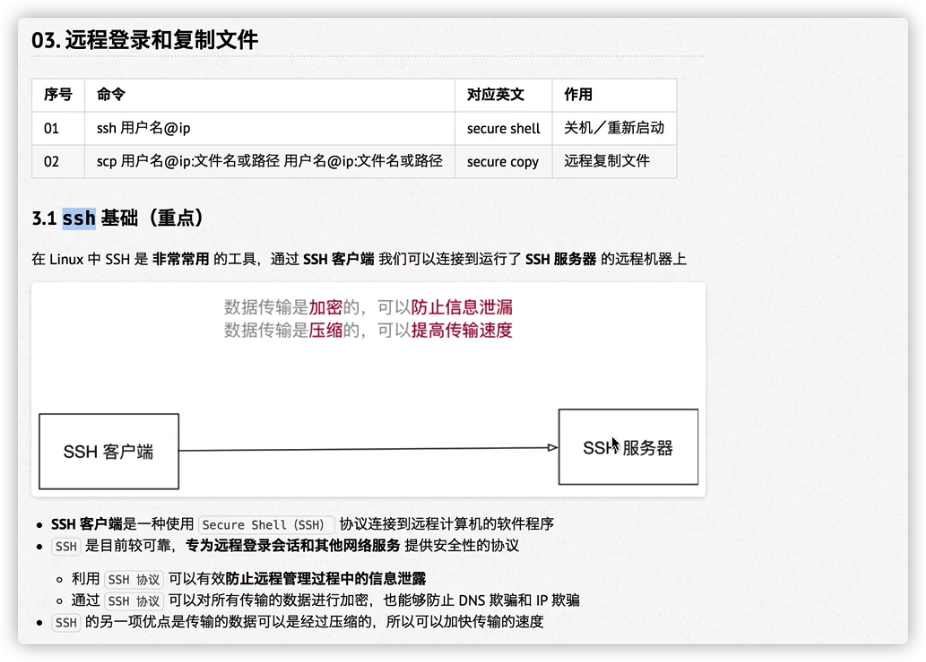Screen dimensions: 926x662
Task: Click the table header '序号'
Action: [x=58, y=94]
